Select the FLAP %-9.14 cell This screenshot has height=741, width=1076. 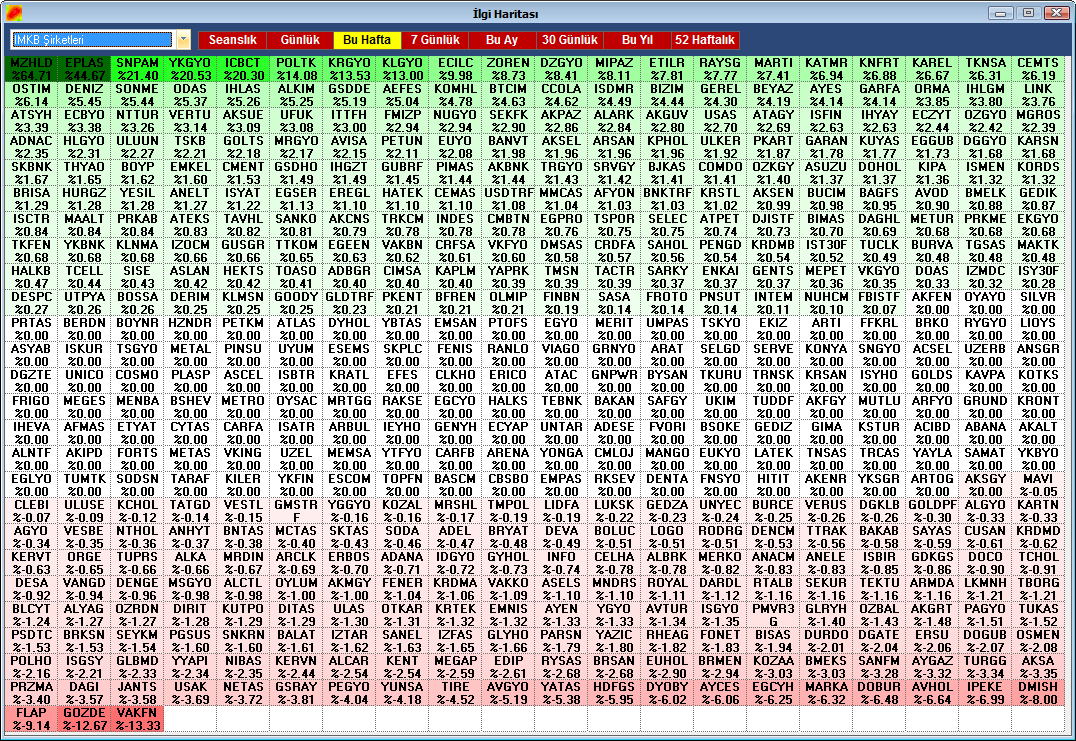coord(32,720)
